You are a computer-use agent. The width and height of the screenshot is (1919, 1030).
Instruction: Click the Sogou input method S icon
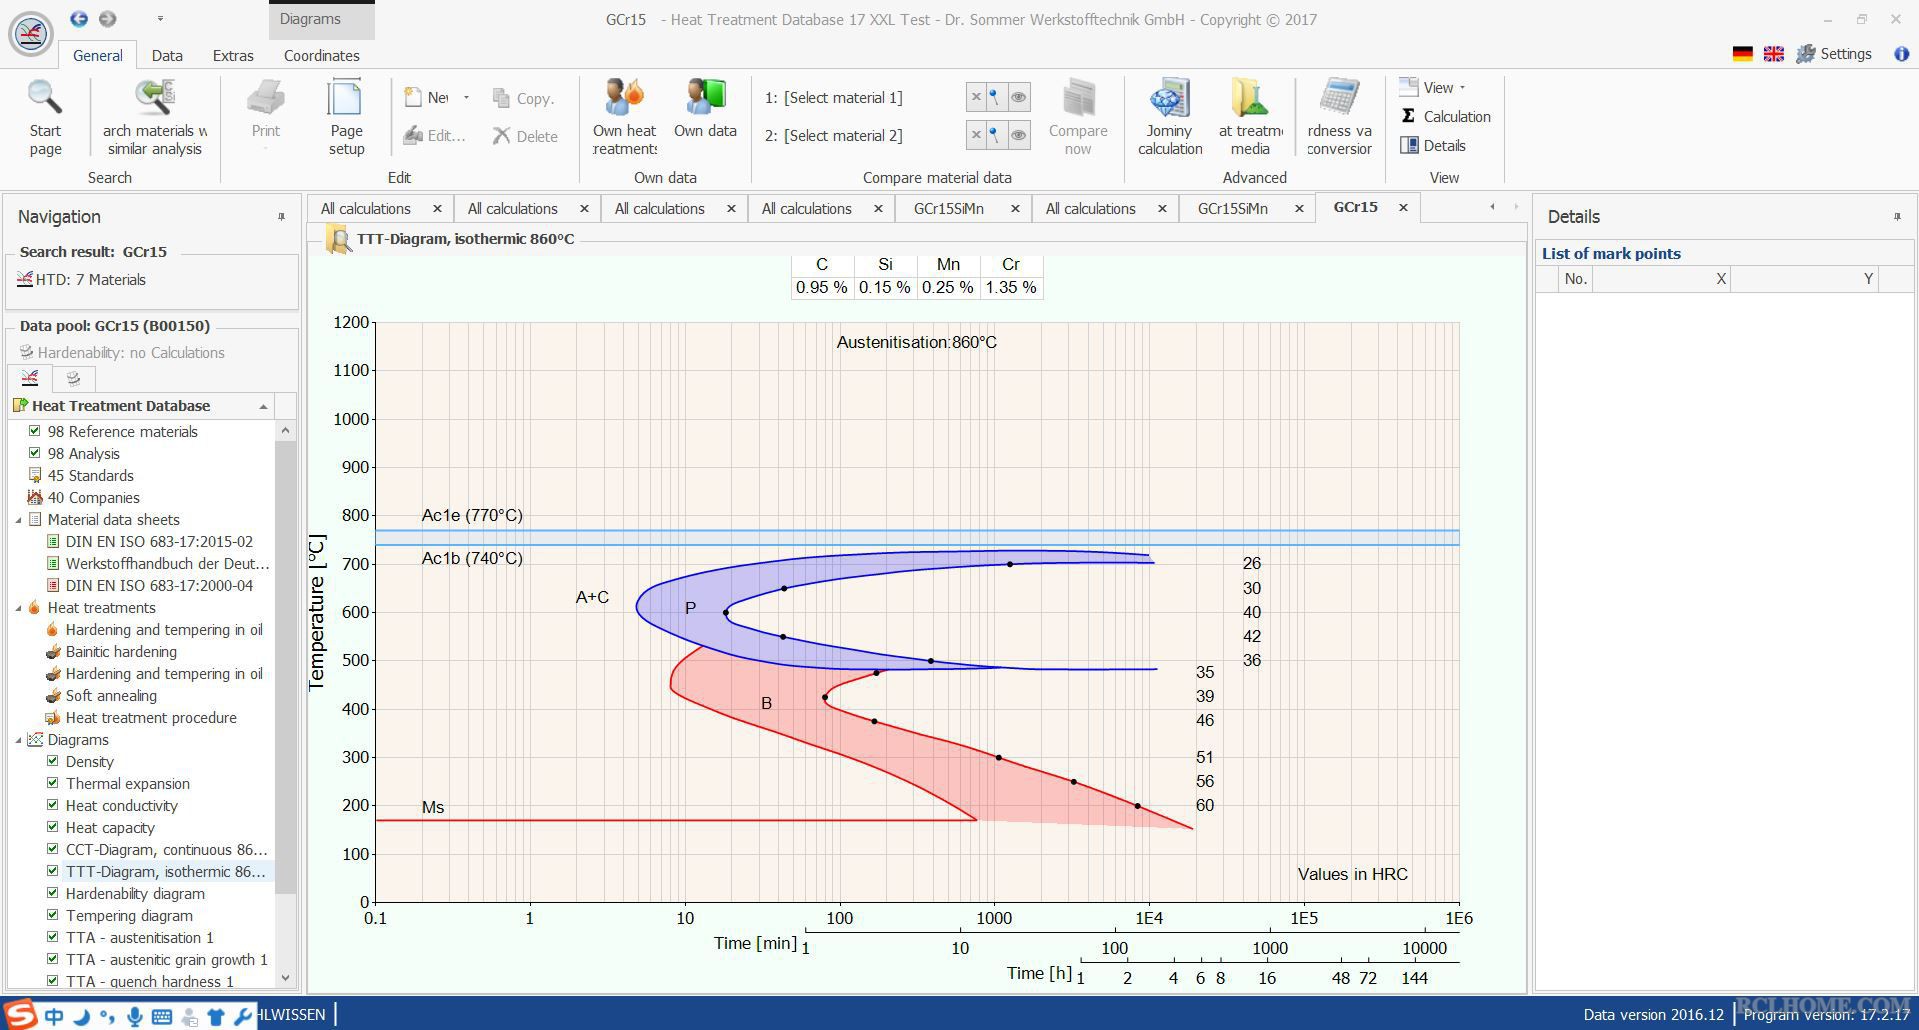[20, 1014]
